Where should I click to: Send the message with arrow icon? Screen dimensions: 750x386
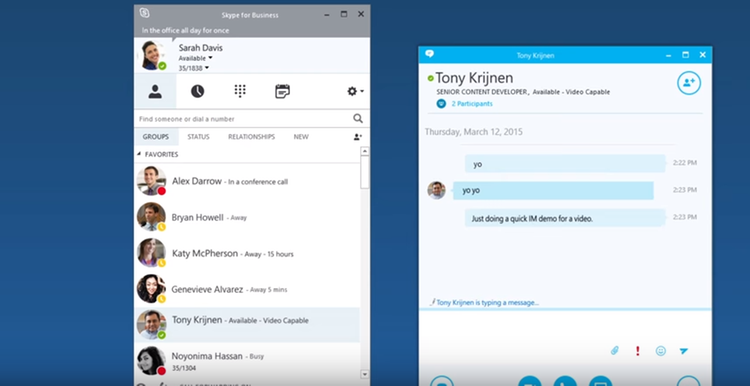click(684, 351)
